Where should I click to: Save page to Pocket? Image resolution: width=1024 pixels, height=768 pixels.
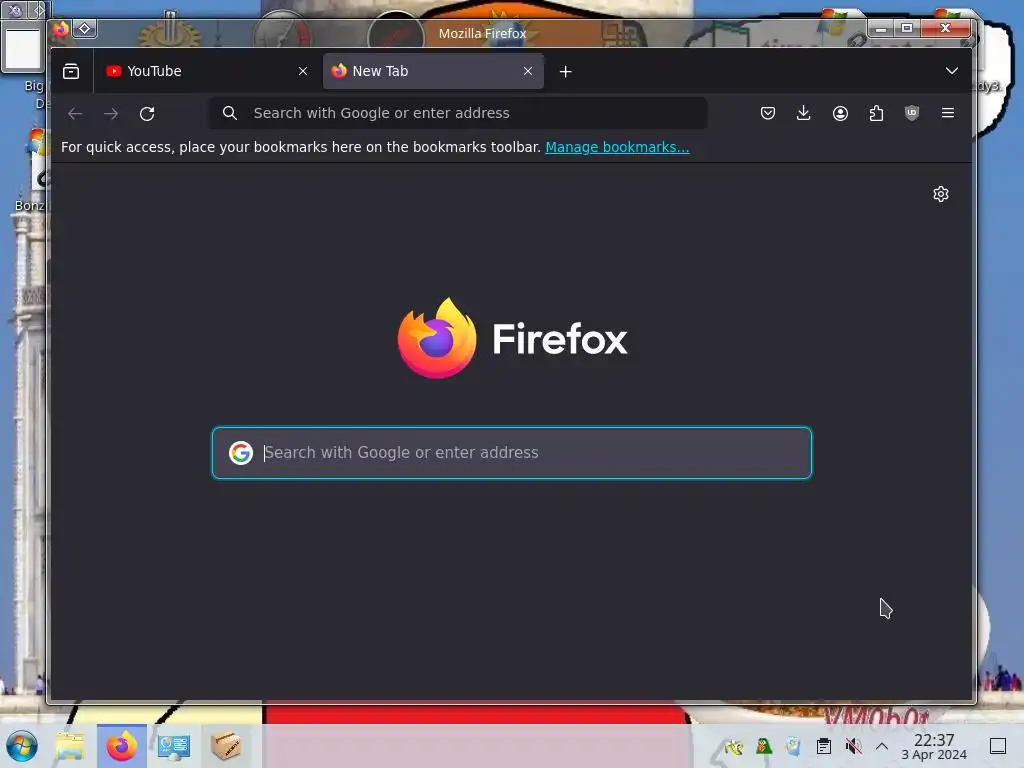[x=768, y=113]
